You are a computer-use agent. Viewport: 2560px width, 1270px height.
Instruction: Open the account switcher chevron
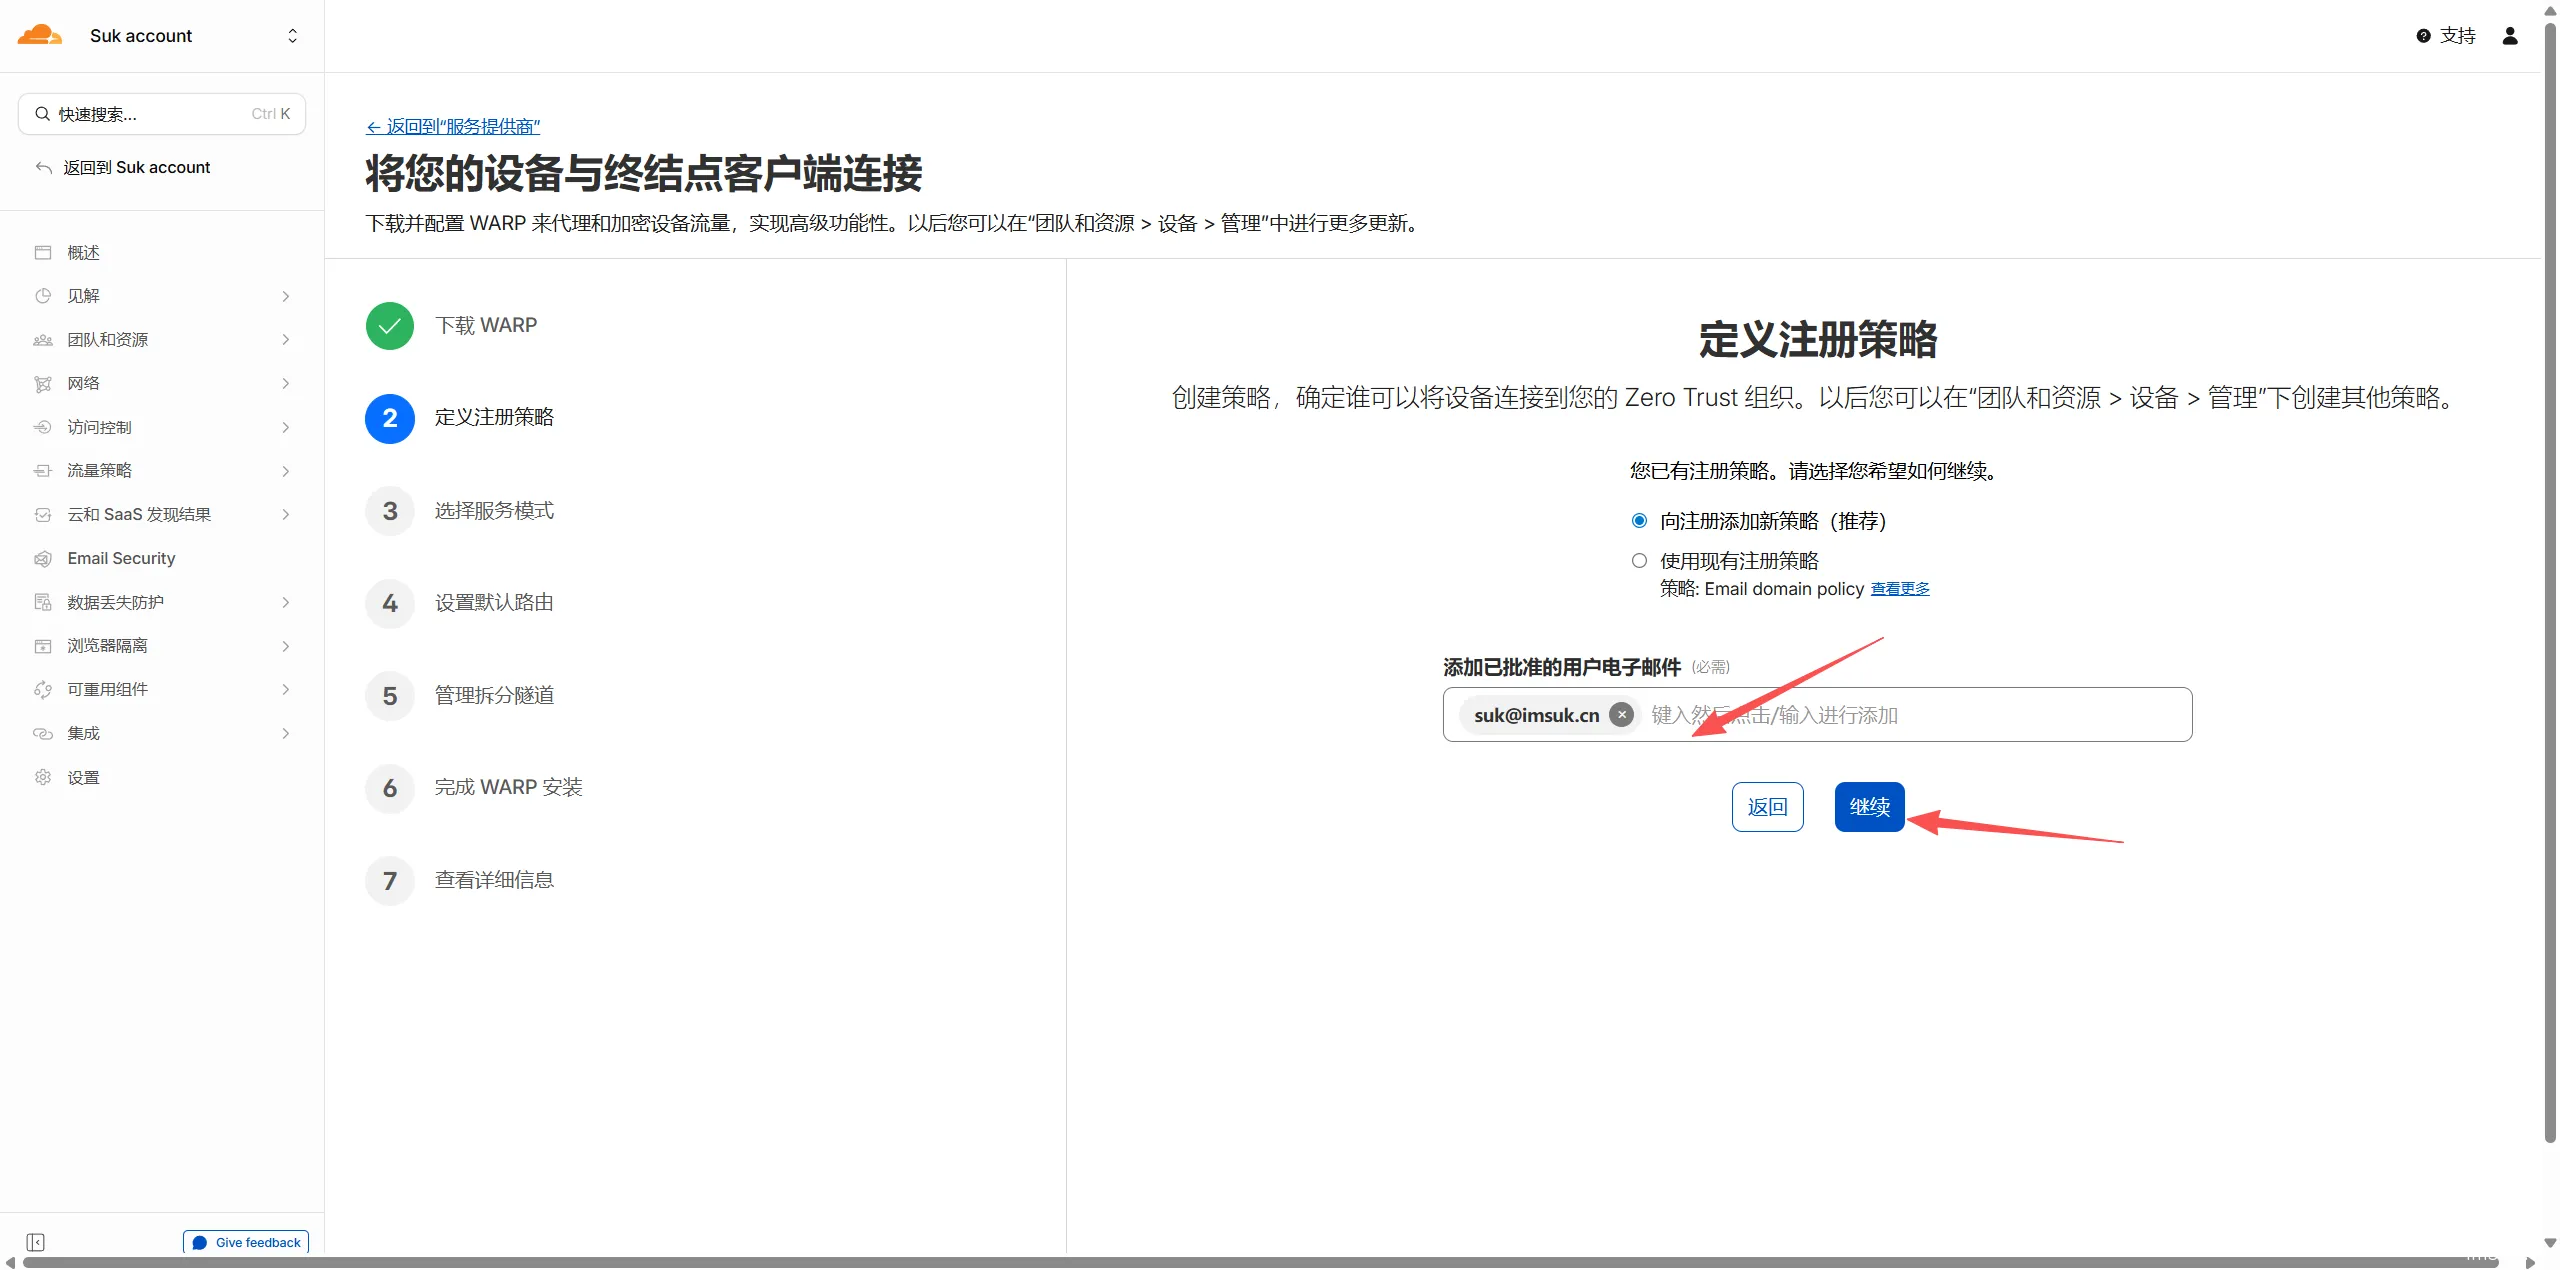(x=292, y=36)
